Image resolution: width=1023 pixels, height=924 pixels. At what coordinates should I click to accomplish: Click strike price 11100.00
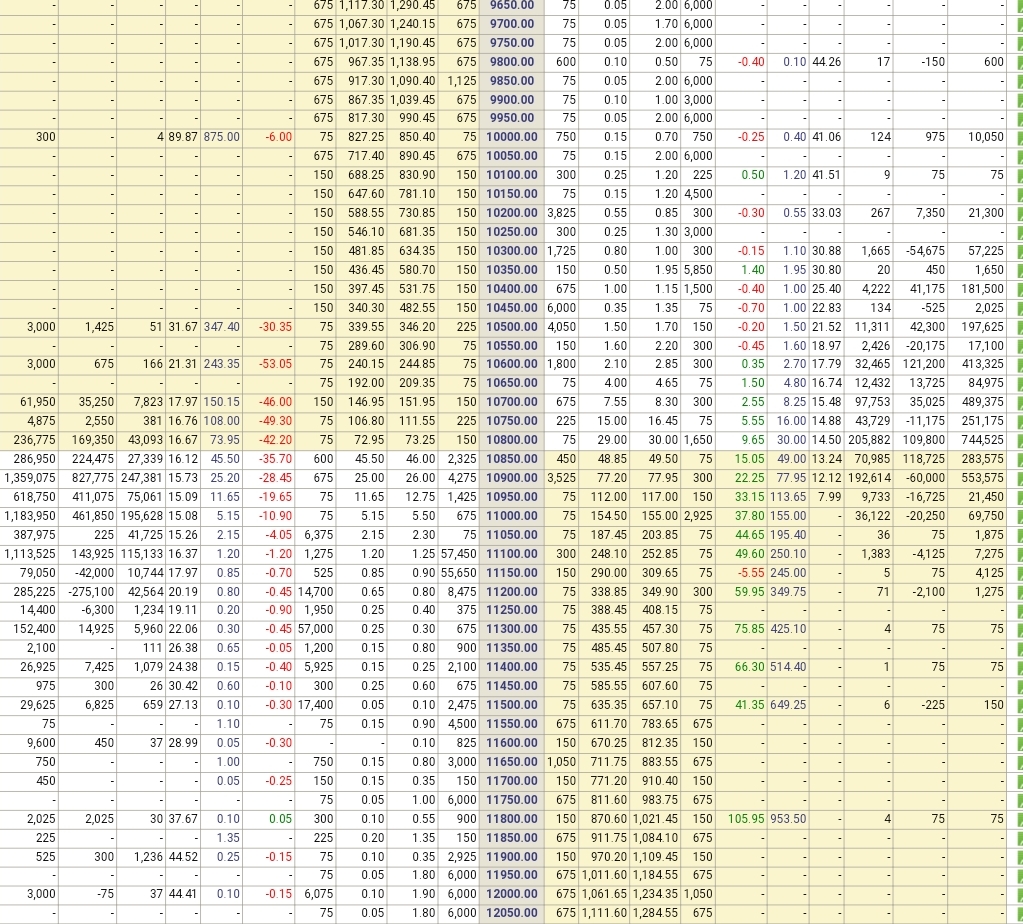(512, 554)
